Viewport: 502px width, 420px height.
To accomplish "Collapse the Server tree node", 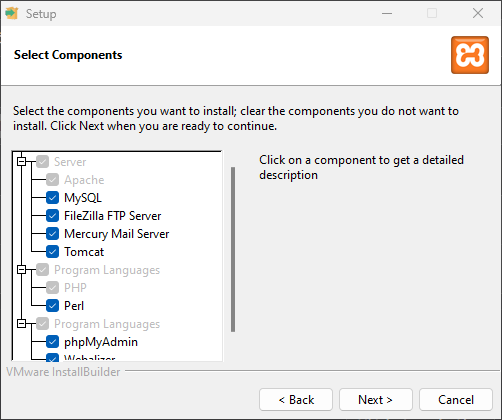I will tap(21, 162).
